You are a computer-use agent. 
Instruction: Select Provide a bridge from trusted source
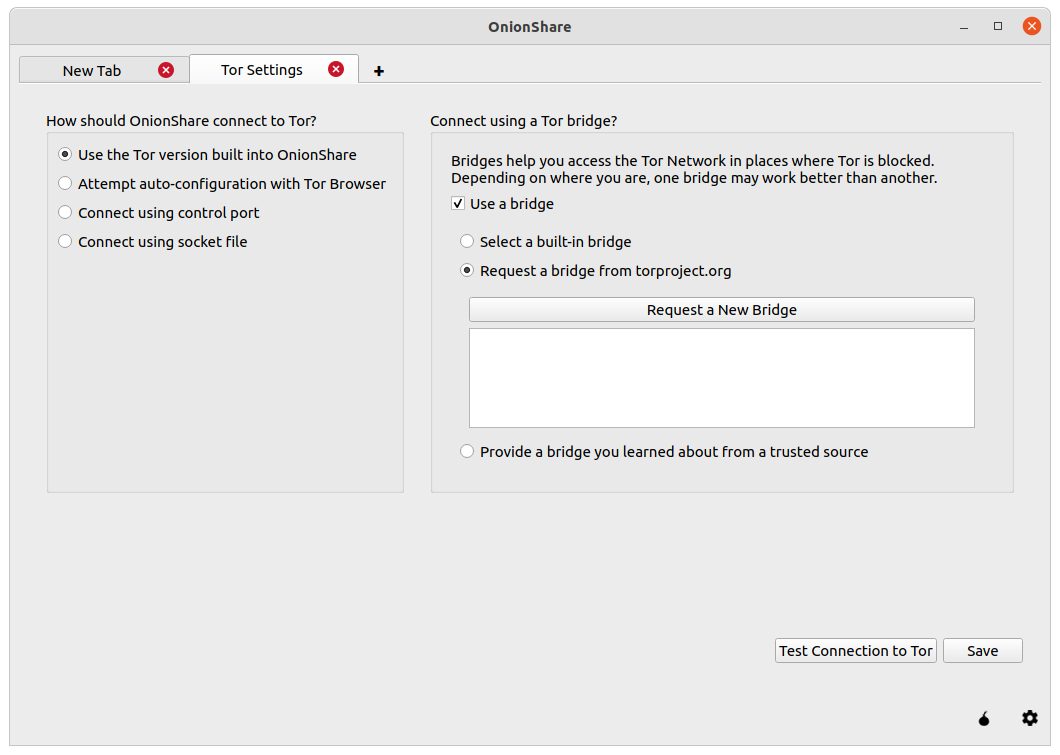pyautogui.click(x=467, y=452)
